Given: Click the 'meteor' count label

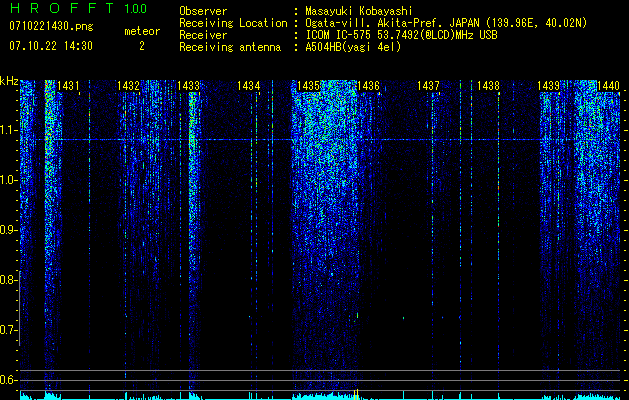Looking at the screenshot, I should [142, 31].
